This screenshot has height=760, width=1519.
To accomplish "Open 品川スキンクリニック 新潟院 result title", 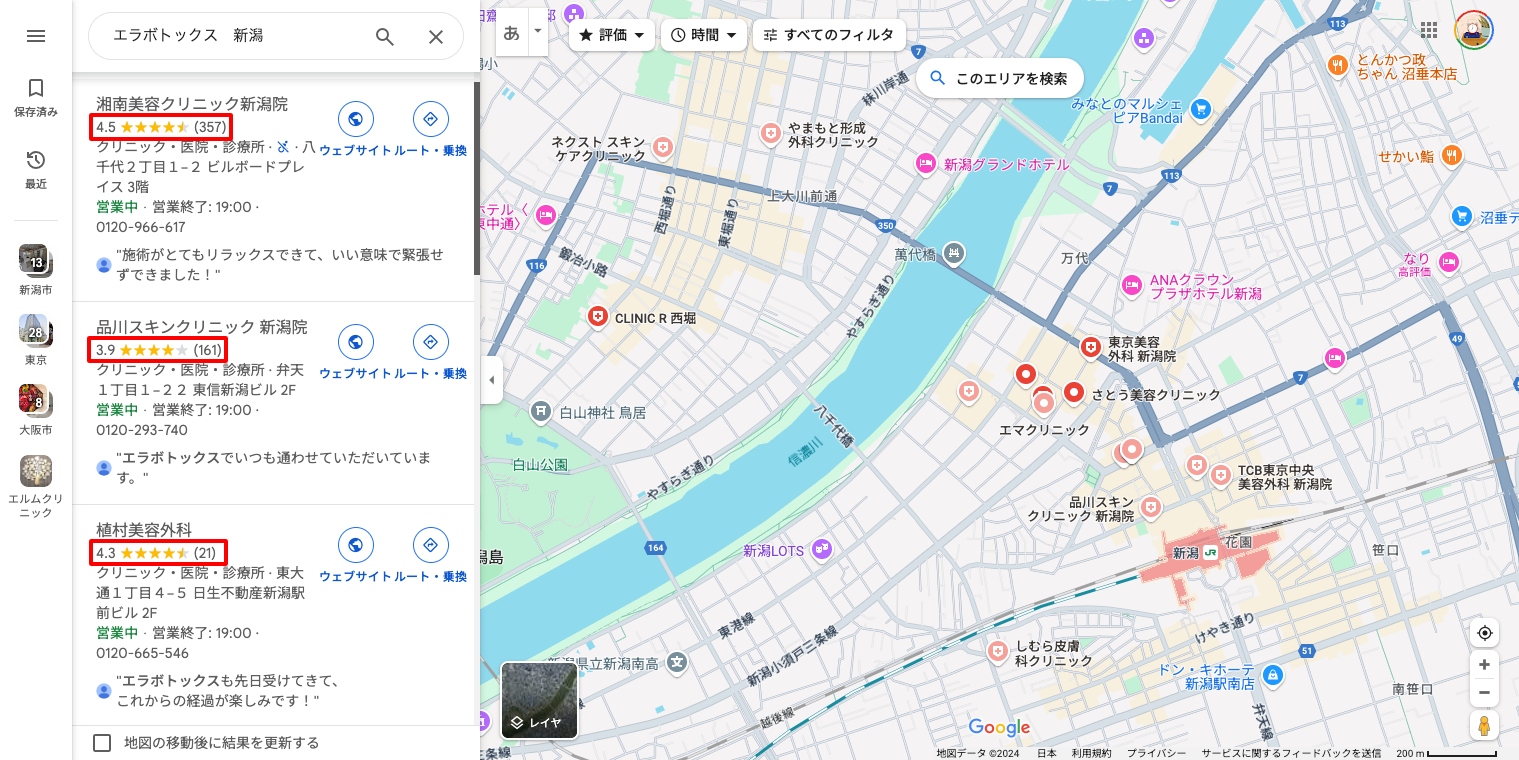I will tap(202, 327).
